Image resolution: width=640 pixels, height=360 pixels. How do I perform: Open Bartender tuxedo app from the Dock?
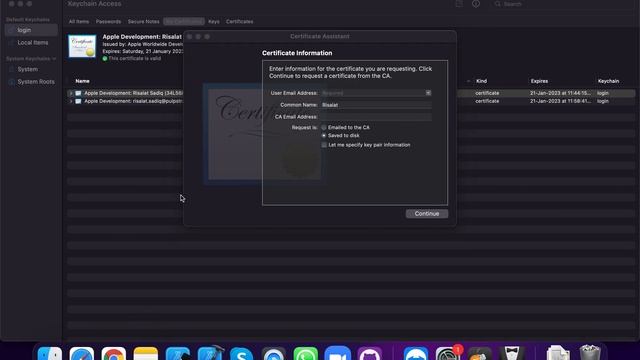tap(512, 353)
